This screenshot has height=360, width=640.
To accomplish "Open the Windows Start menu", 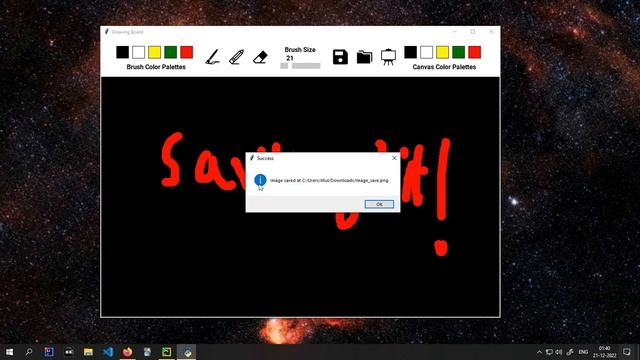I will 9,352.
